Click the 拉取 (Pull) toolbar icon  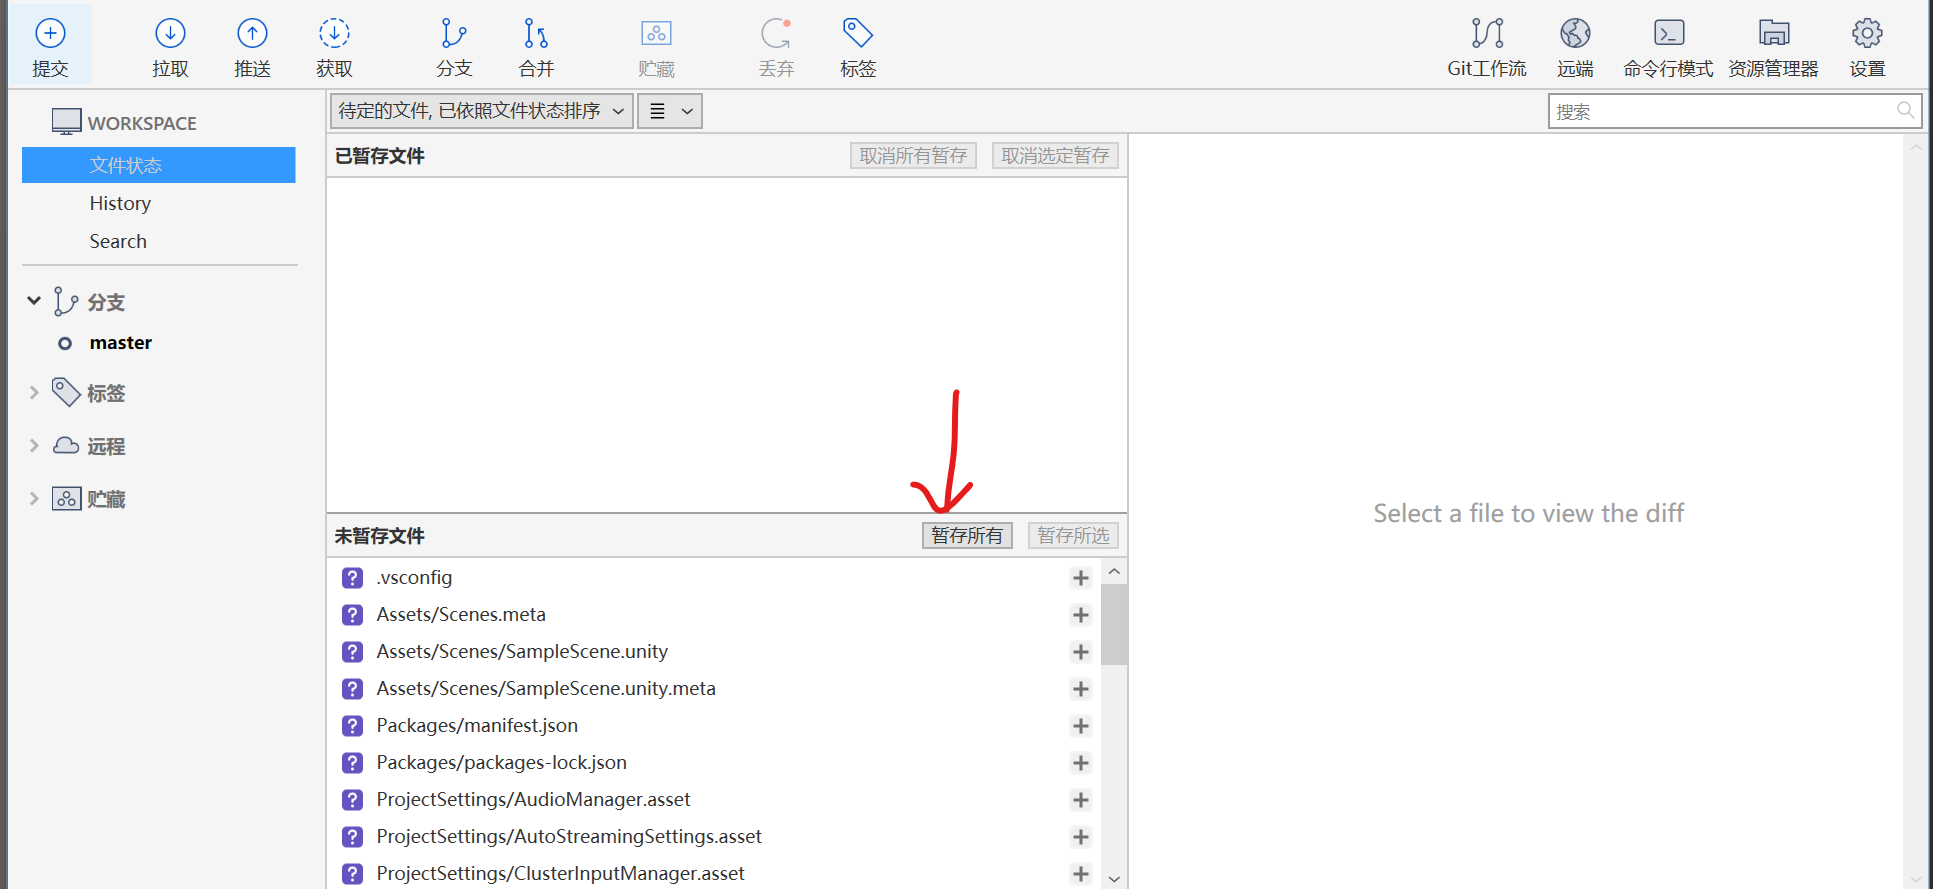[x=170, y=34]
